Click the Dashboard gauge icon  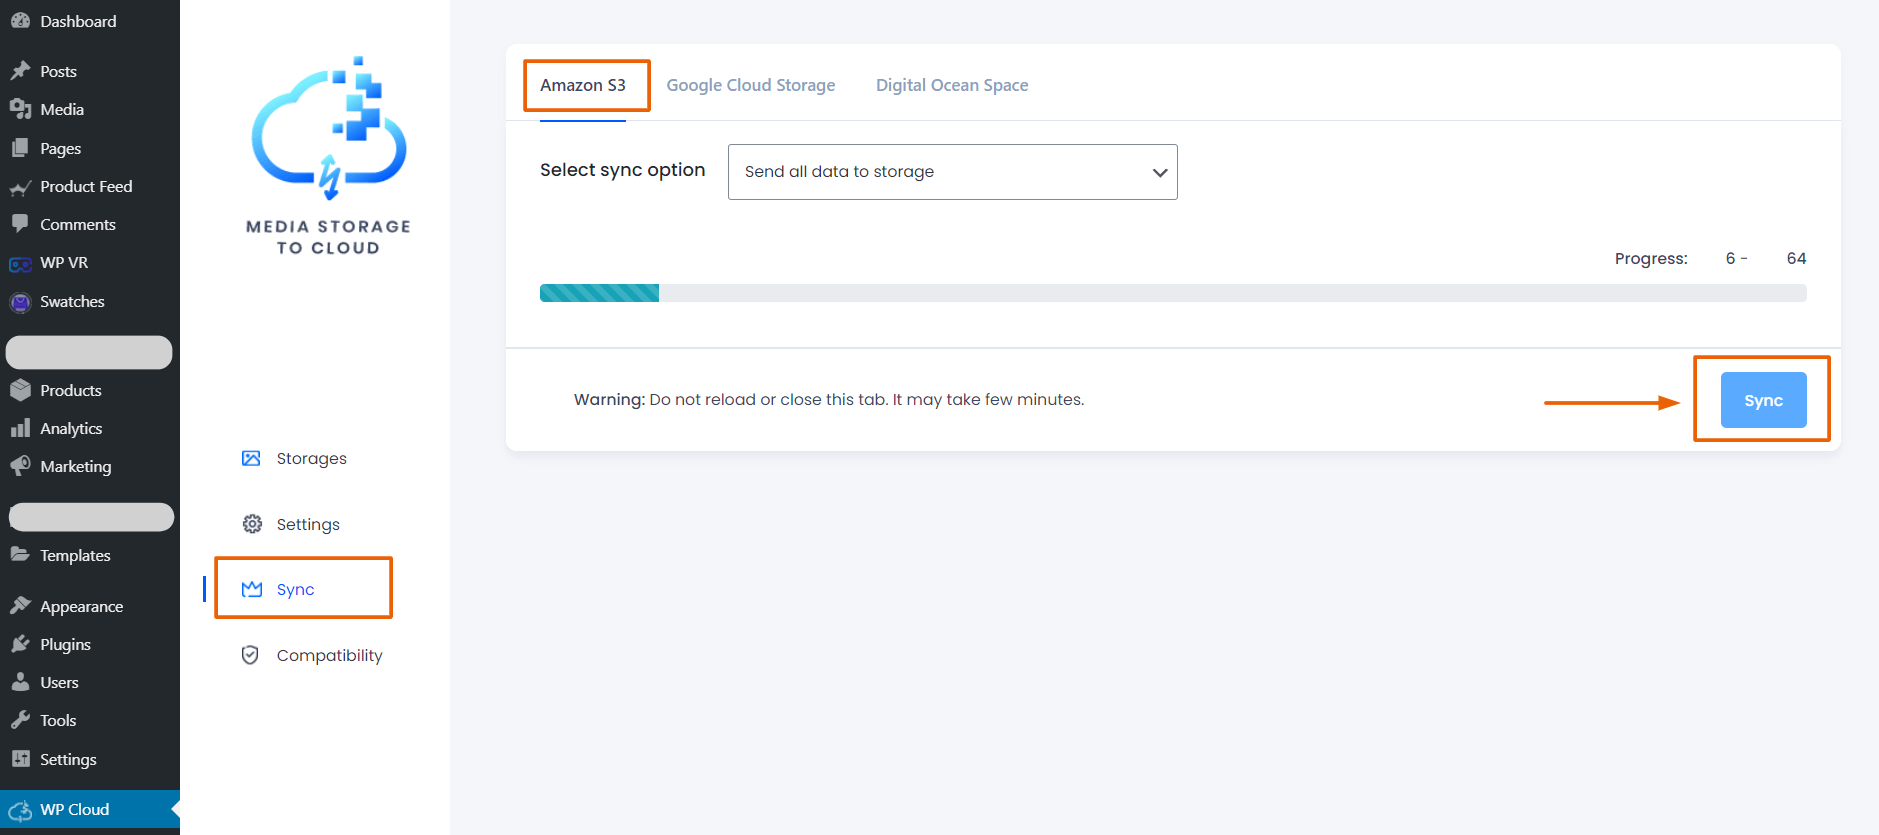click(20, 21)
